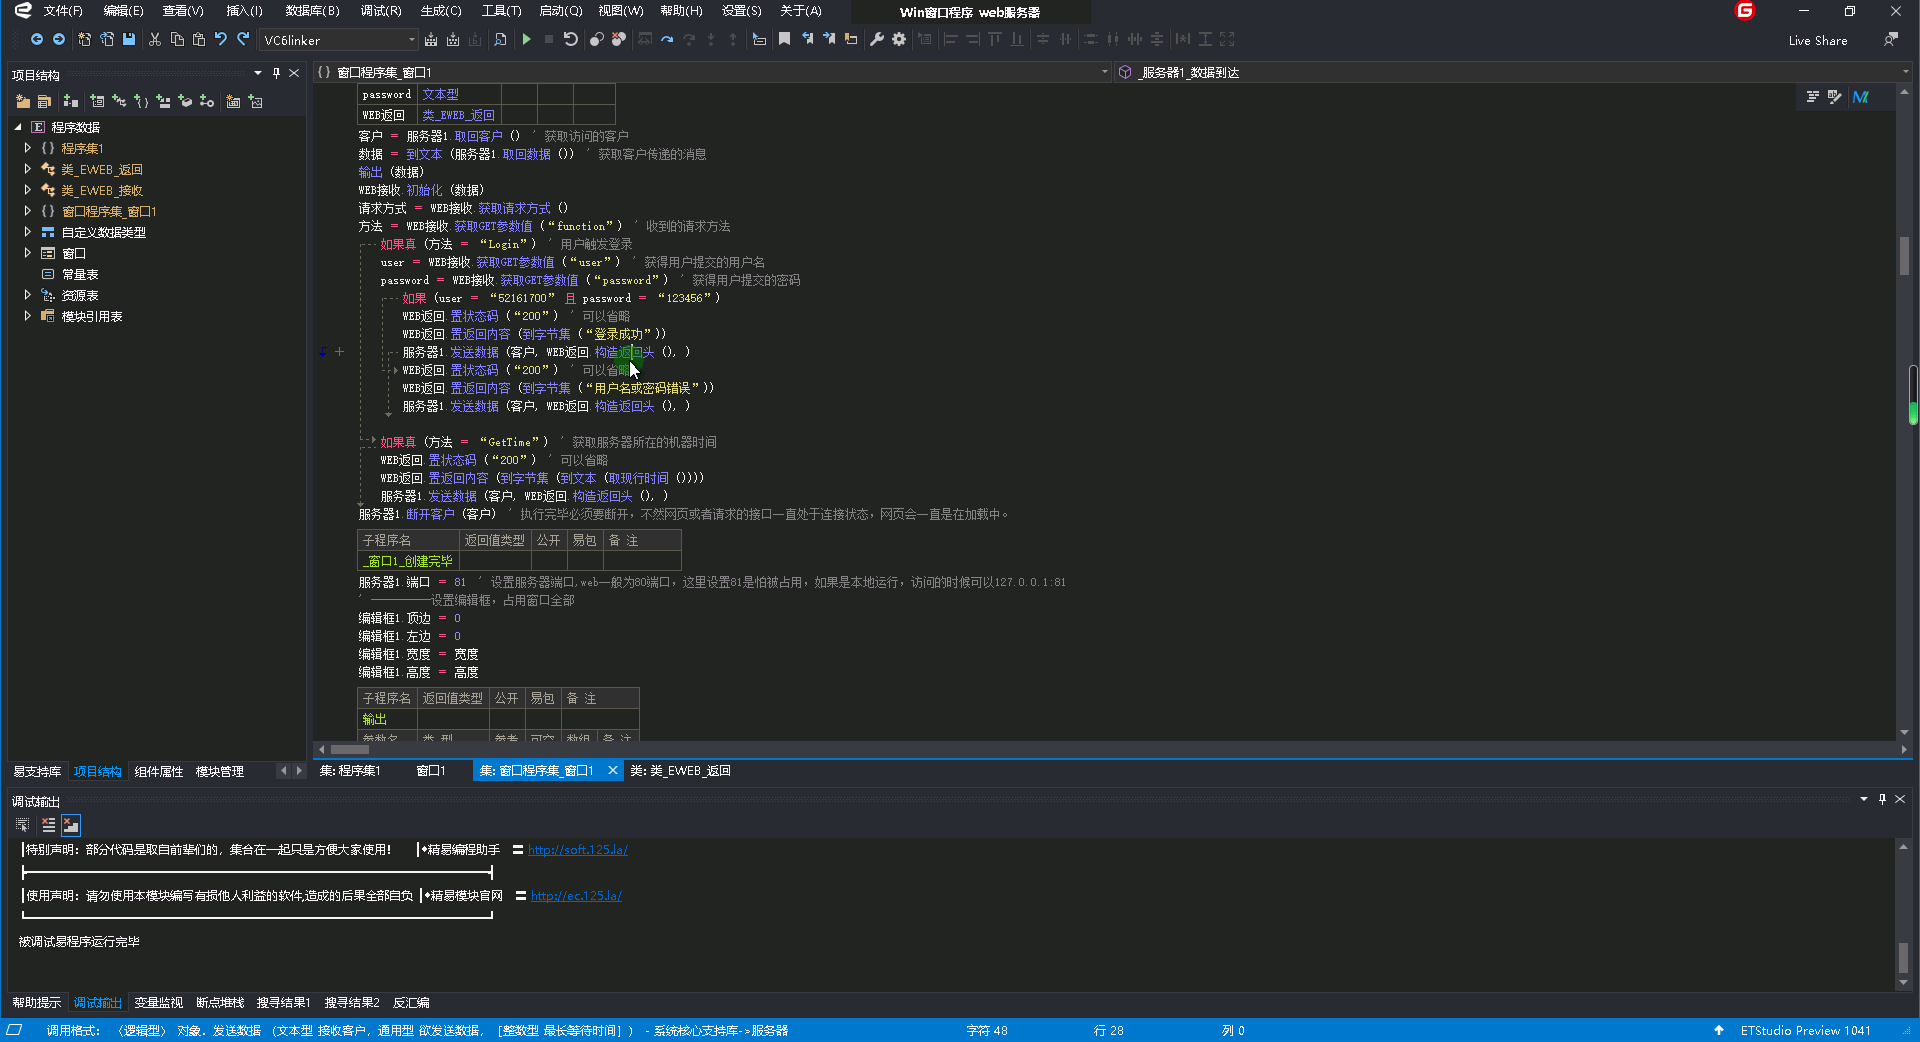Open the _服务器1_数据到达 member dropdown
The image size is (1920, 1042).
(x=1906, y=72)
